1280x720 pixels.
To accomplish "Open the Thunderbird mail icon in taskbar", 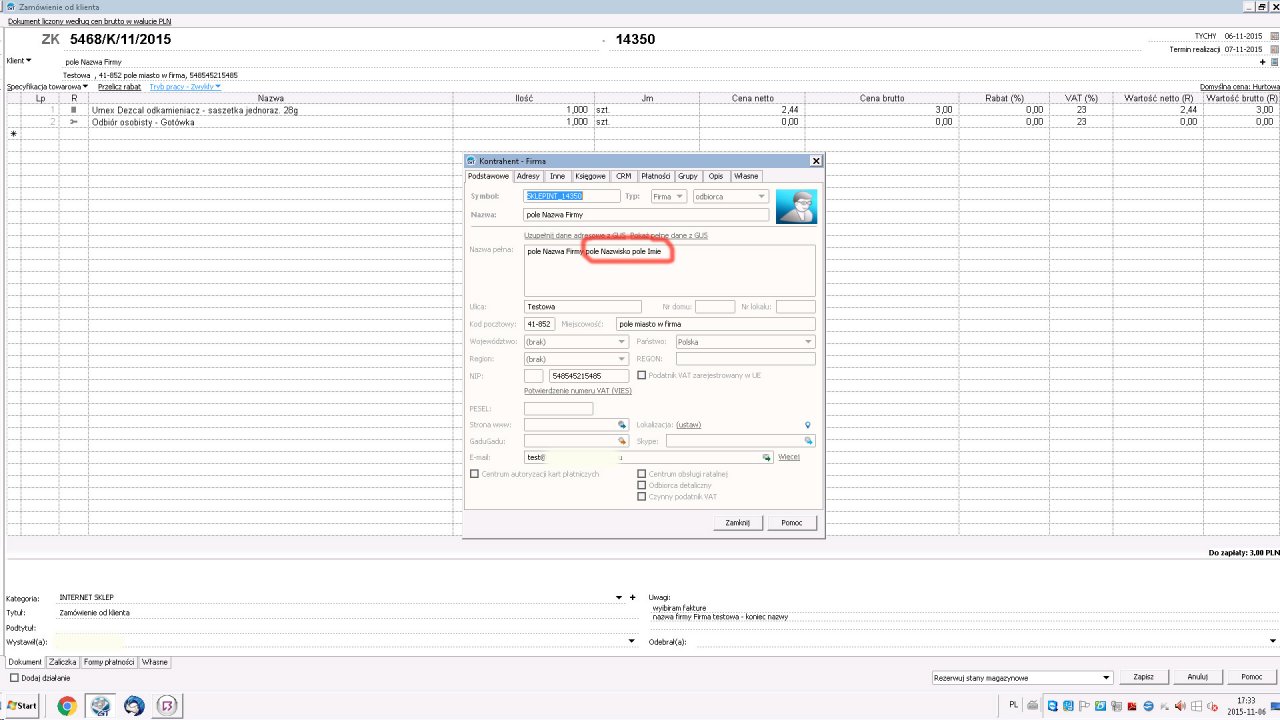I will pos(133,706).
